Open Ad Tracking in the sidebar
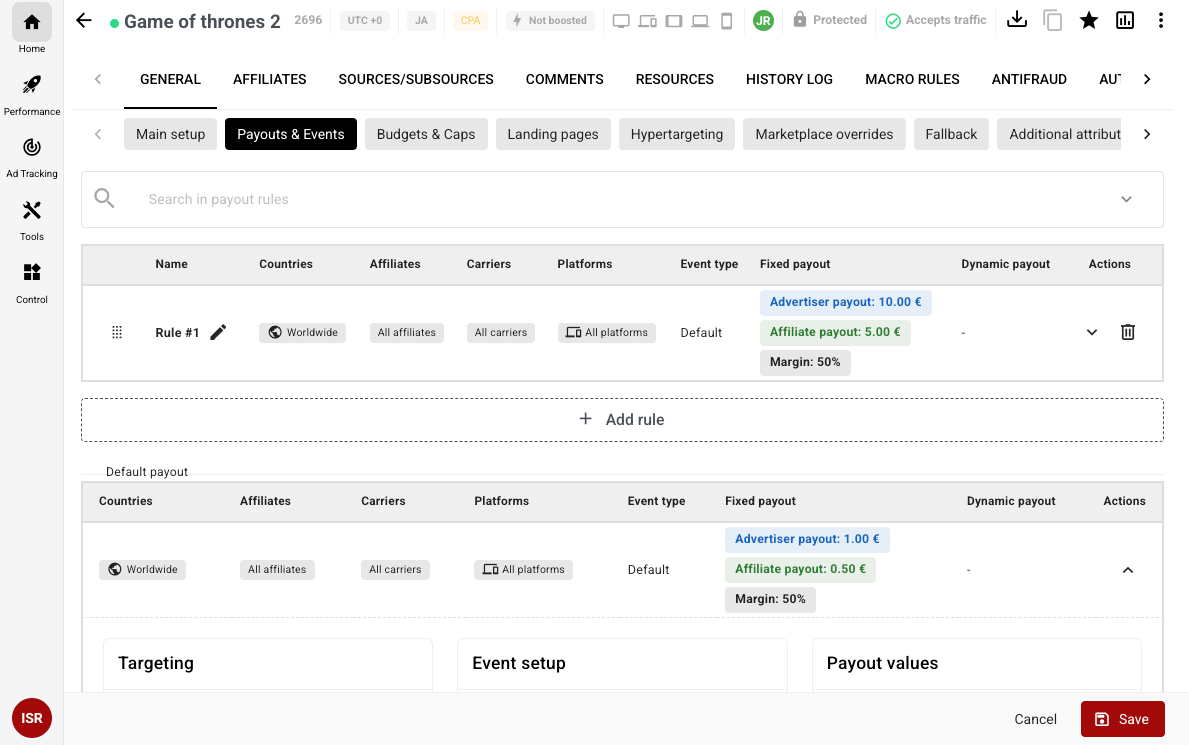The width and height of the screenshot is (1189, 745). click(32, 156)
